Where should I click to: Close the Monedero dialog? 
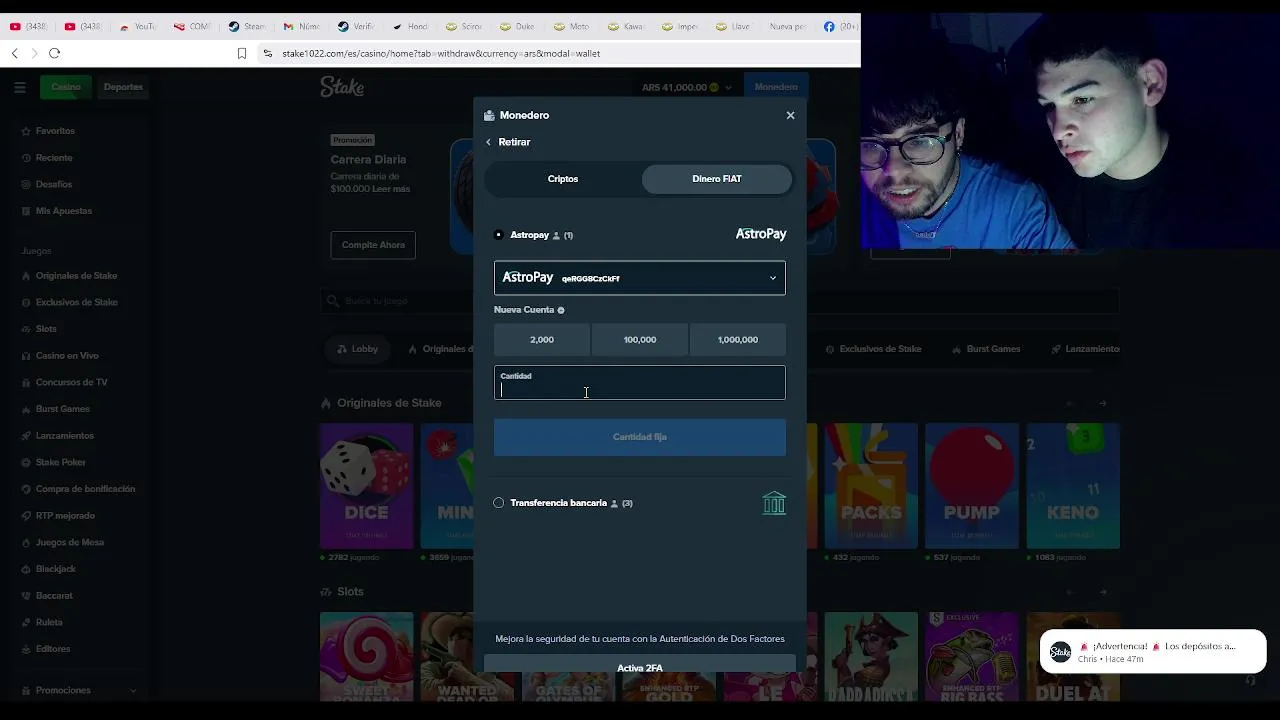click(790, 115)
